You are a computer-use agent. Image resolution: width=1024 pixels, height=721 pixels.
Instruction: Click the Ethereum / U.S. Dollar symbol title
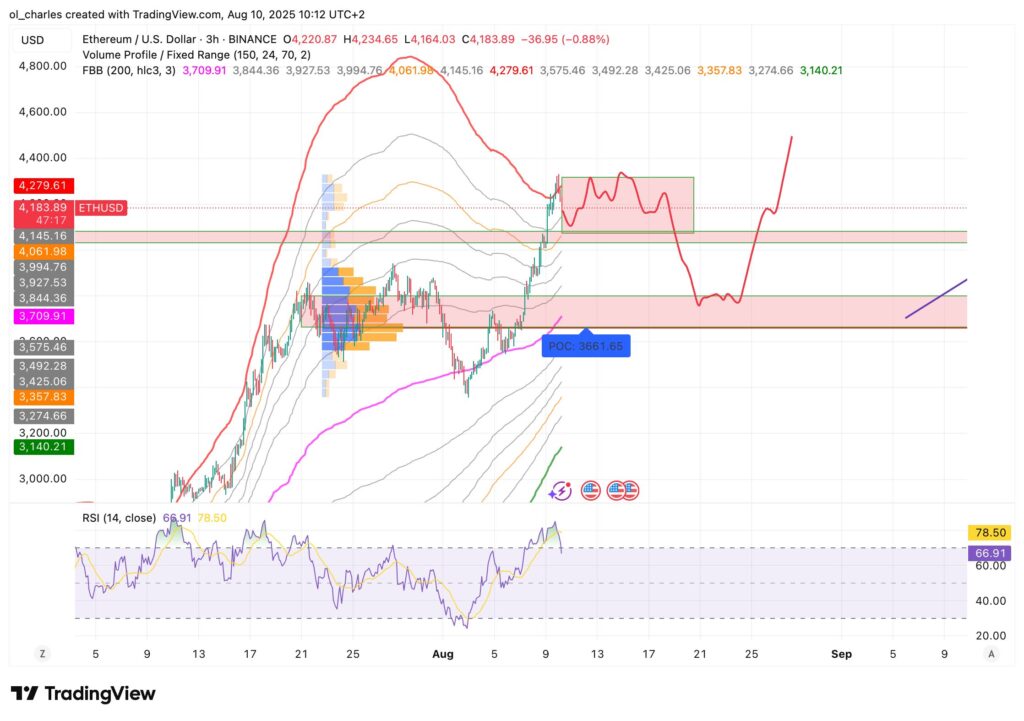coord(148,40)
